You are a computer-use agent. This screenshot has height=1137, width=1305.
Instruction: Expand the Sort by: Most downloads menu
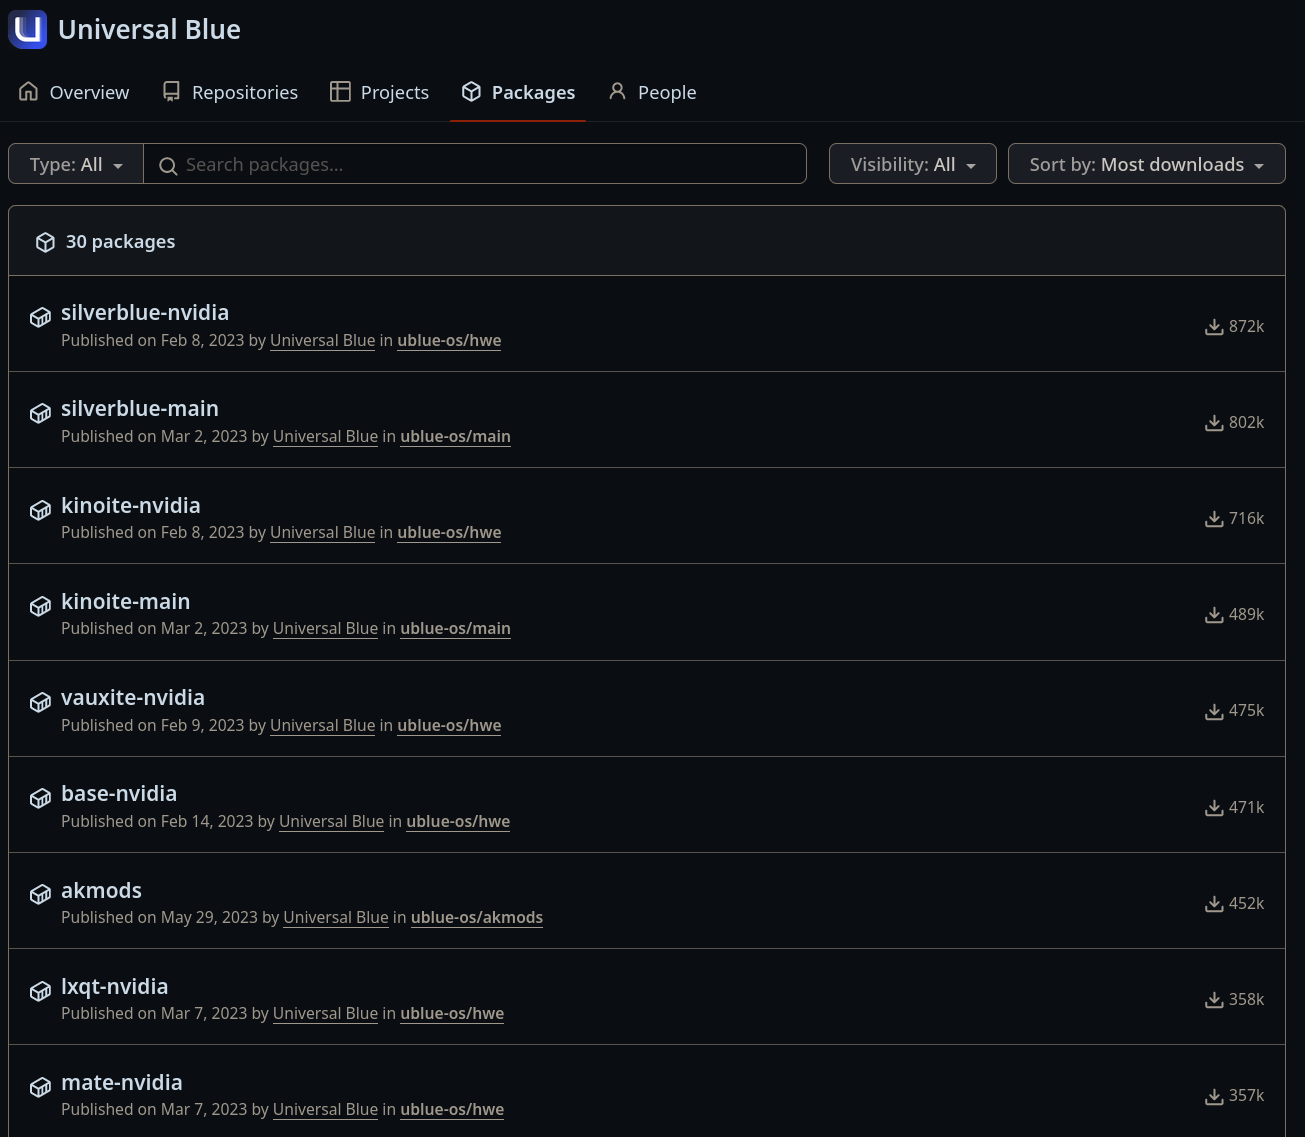(x=1147, y=164)
